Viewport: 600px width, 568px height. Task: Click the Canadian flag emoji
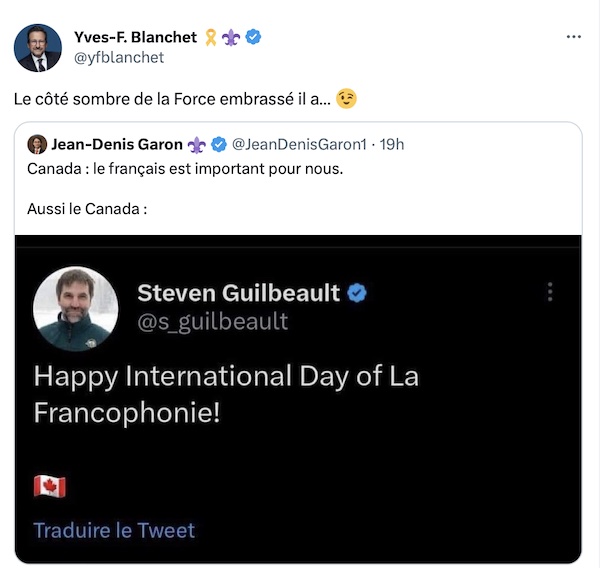click(x=50, y=486)
